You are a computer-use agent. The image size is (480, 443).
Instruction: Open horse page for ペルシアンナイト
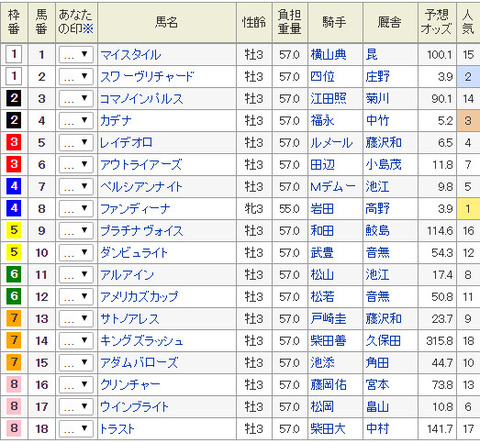141,187
